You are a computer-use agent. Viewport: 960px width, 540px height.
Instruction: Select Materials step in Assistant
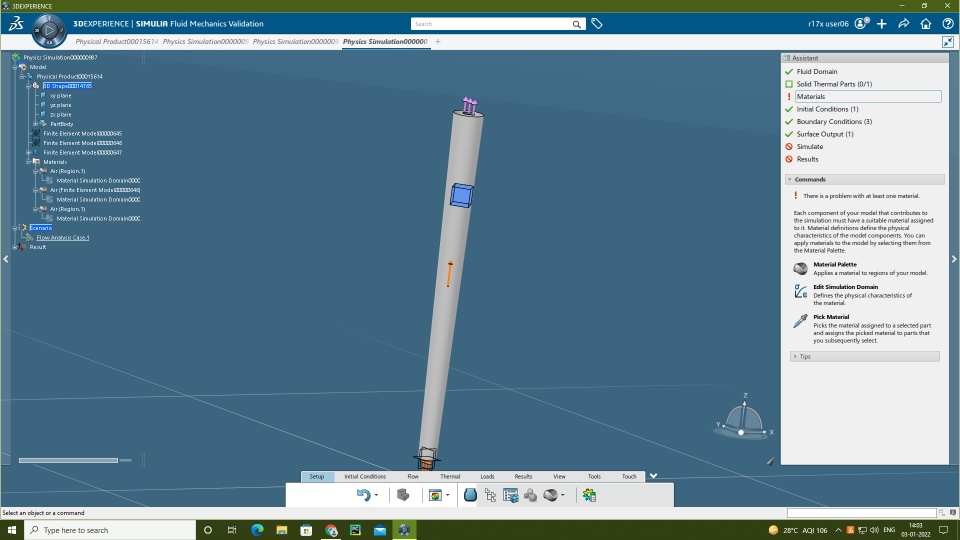(x=868, y=96)
